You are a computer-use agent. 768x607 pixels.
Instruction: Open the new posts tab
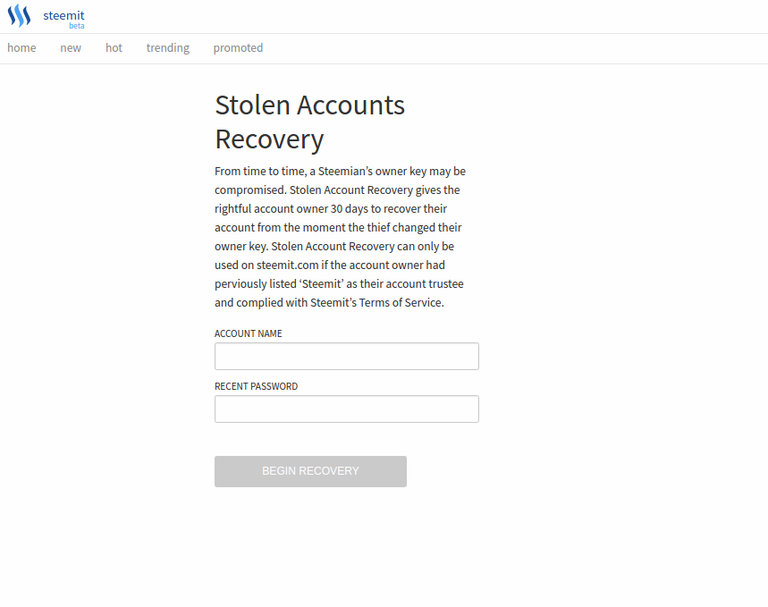70,48
